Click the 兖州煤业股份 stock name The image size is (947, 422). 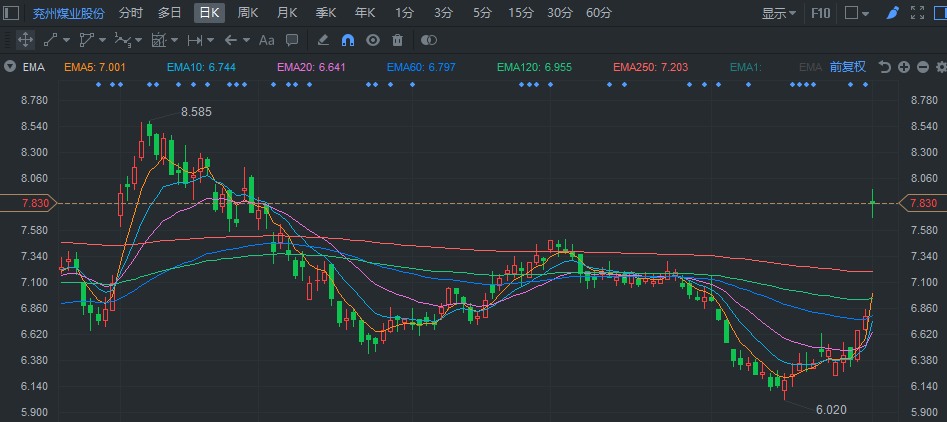coord(68,13)
